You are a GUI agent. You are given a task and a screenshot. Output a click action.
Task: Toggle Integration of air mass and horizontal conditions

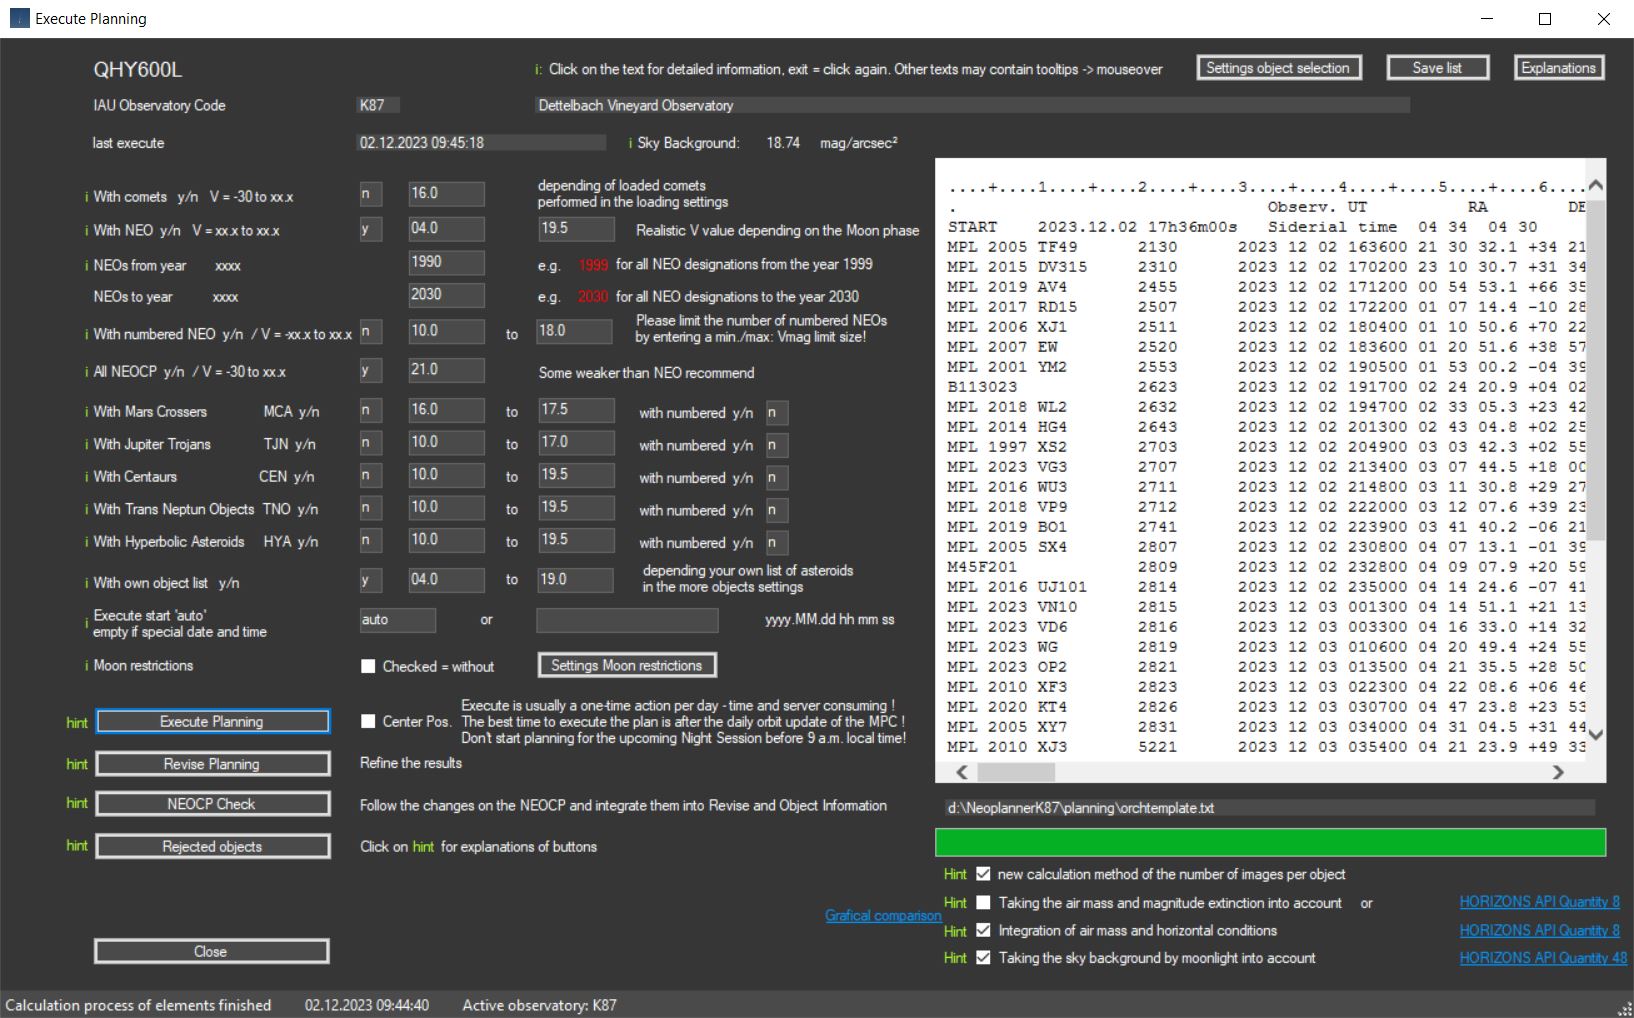click(983, 930)
